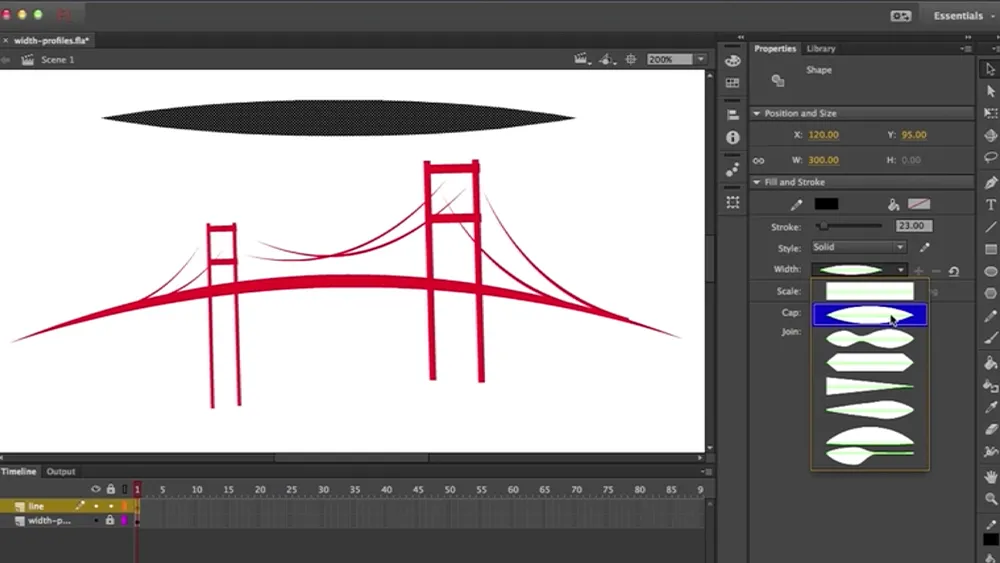
Task: Lock the line layer
Action: [x=111, y=506]
